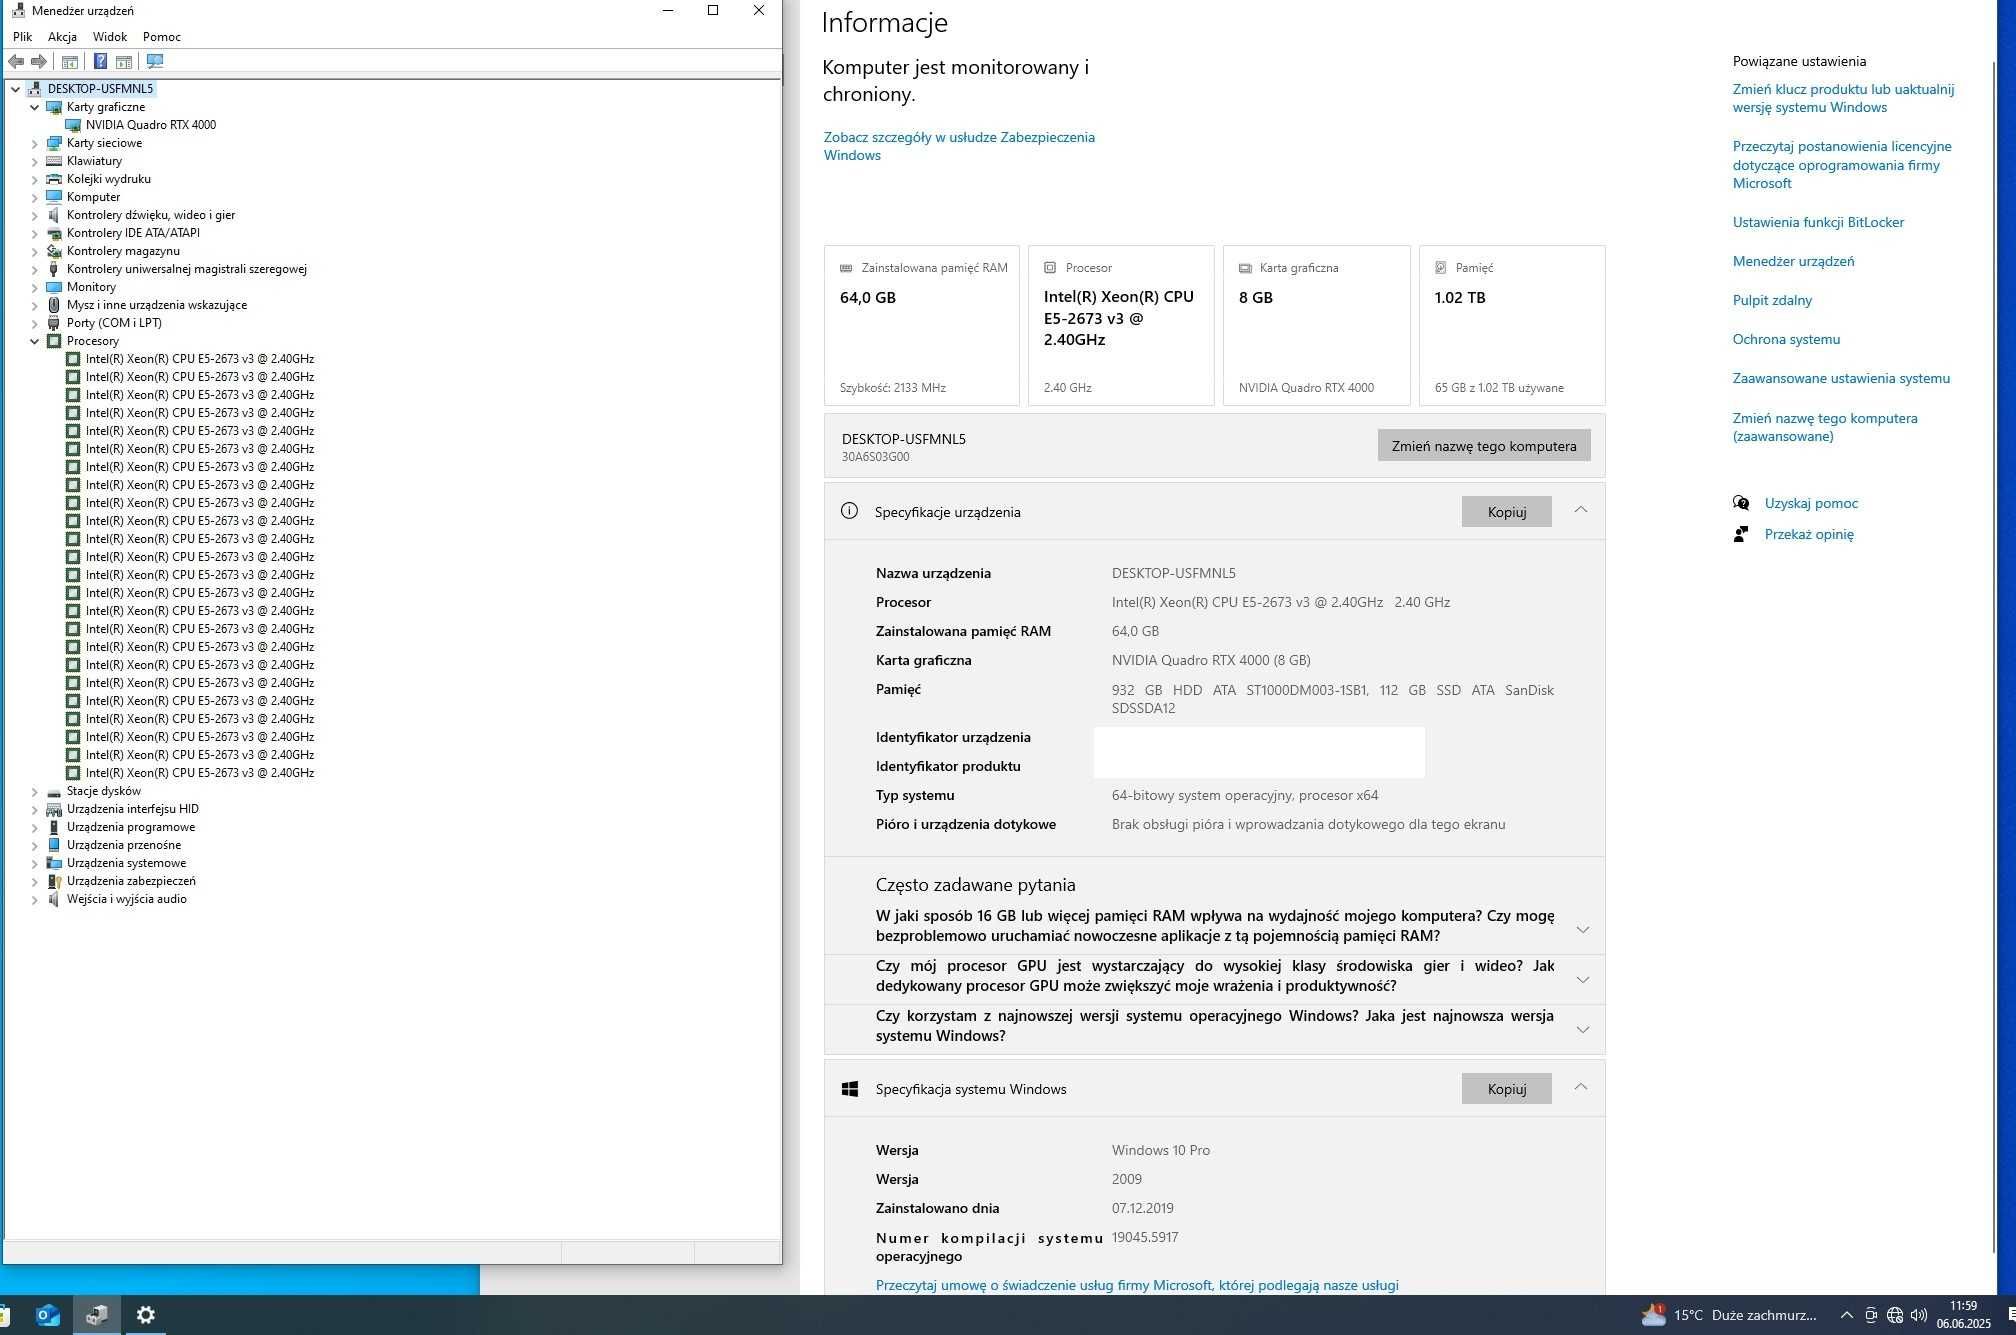The width and height of the screenshot is (2016, 1335).
Task: Click the Device Manager taskbar icon
Action: coord(97,1315)
